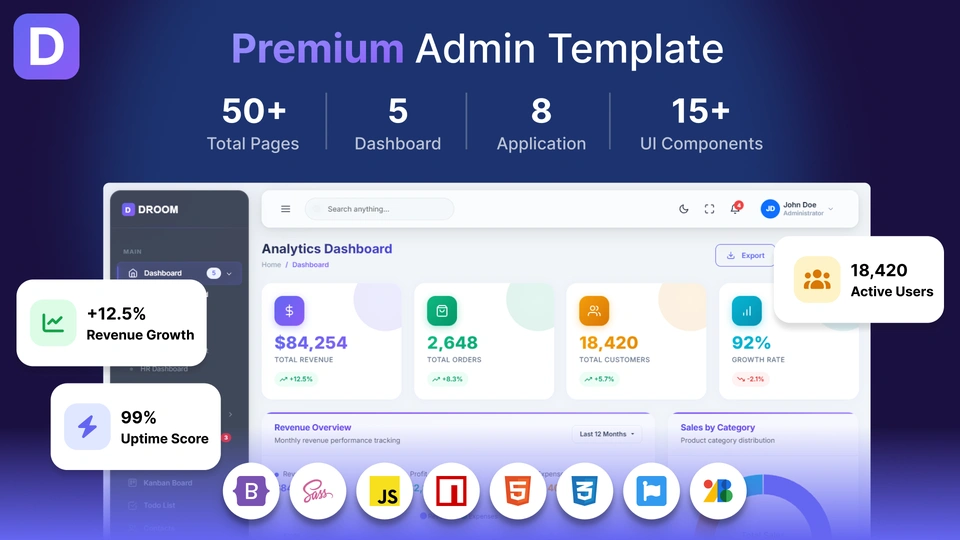Click the Total Customers people icon
The height and width of the screenshot is (540, 960).
(594, 310)
